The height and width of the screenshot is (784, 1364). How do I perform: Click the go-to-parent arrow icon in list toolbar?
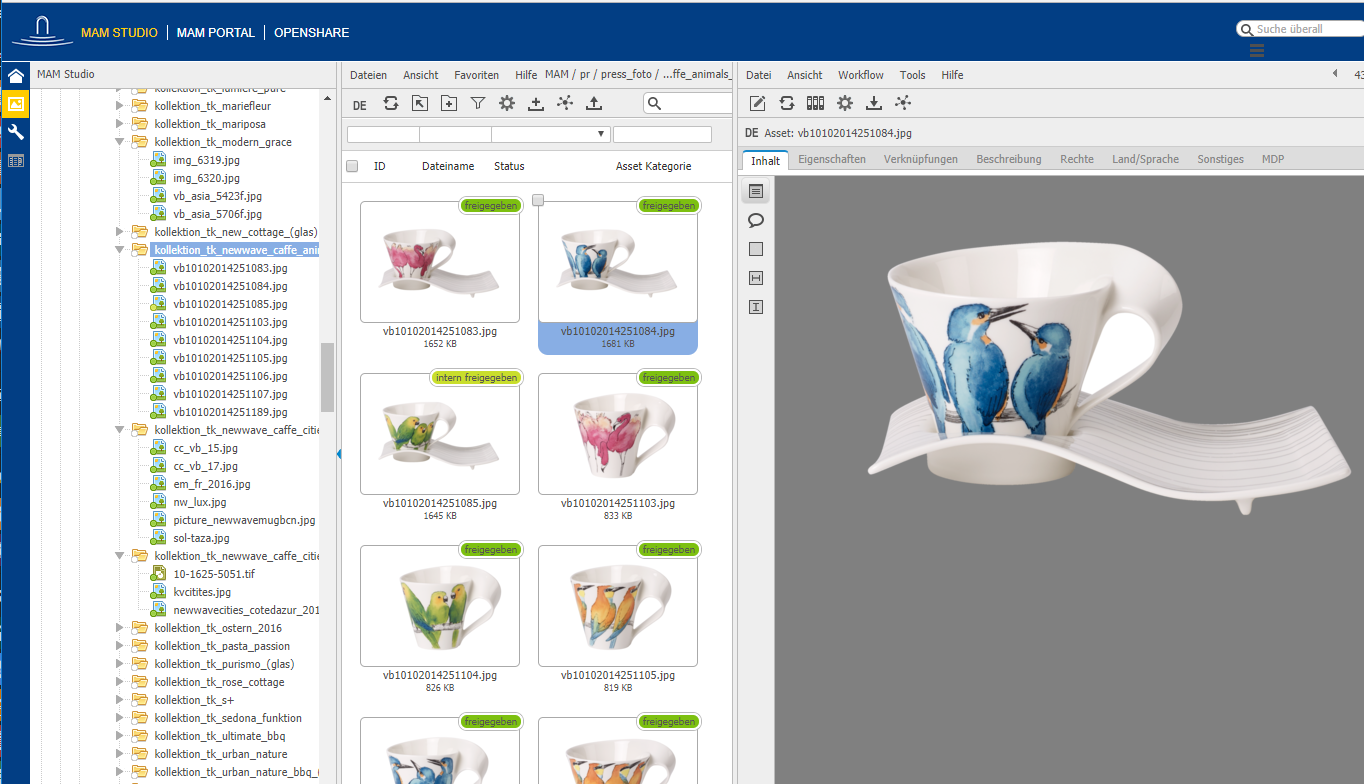[x=420, y=103]
